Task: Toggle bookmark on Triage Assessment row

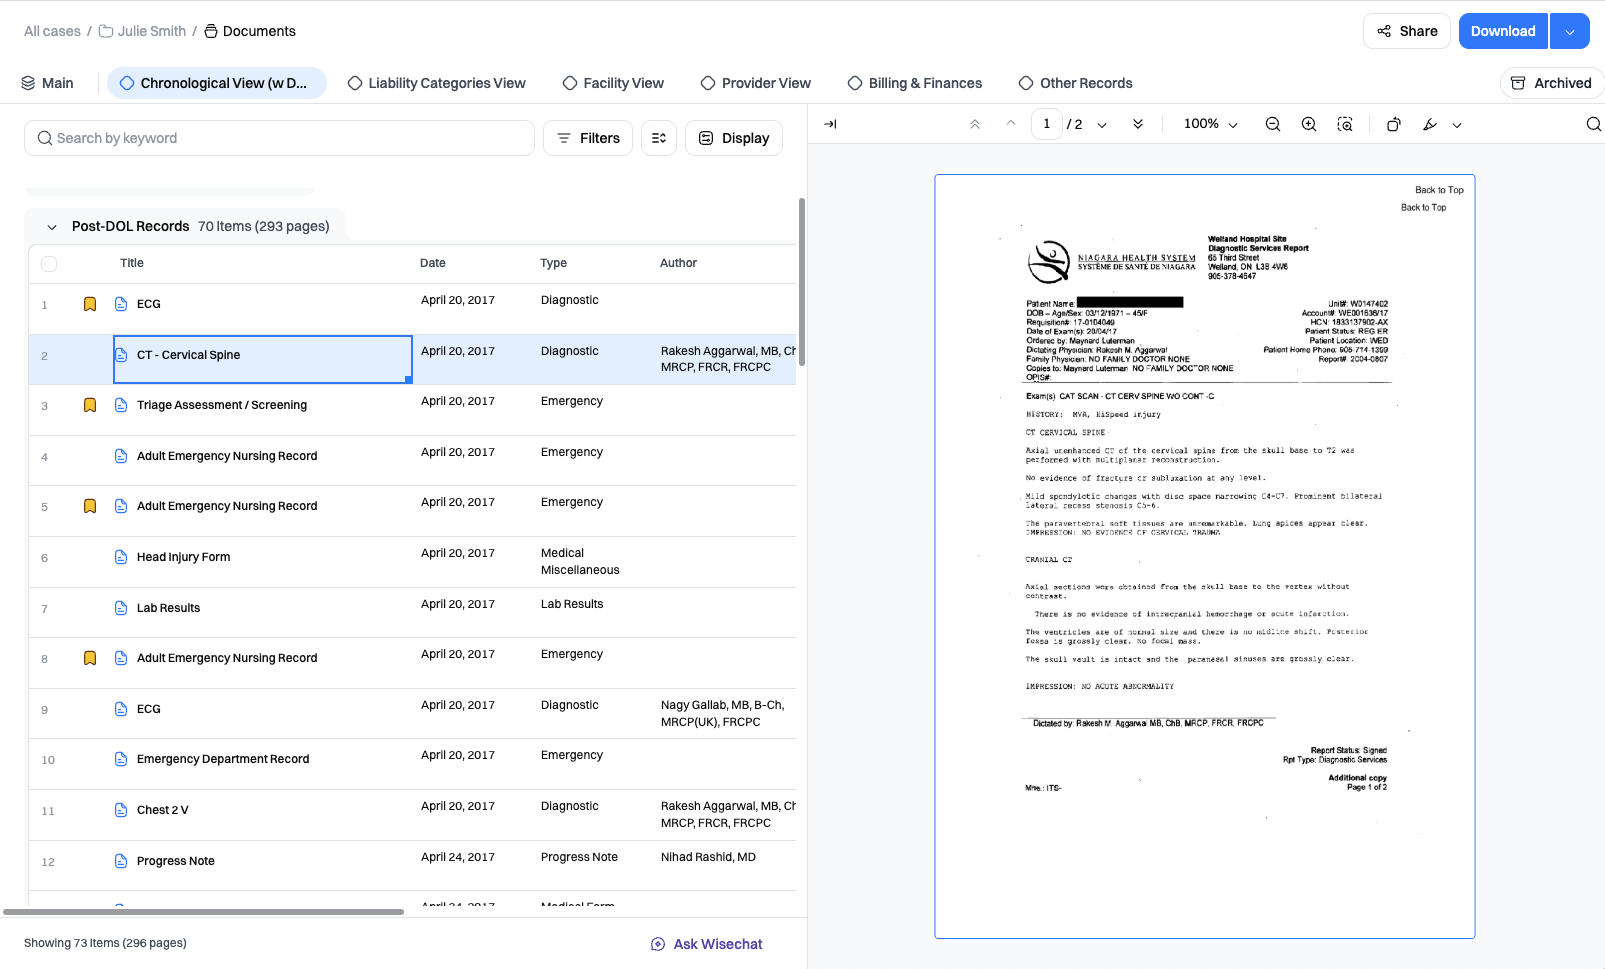Action: 90,405
